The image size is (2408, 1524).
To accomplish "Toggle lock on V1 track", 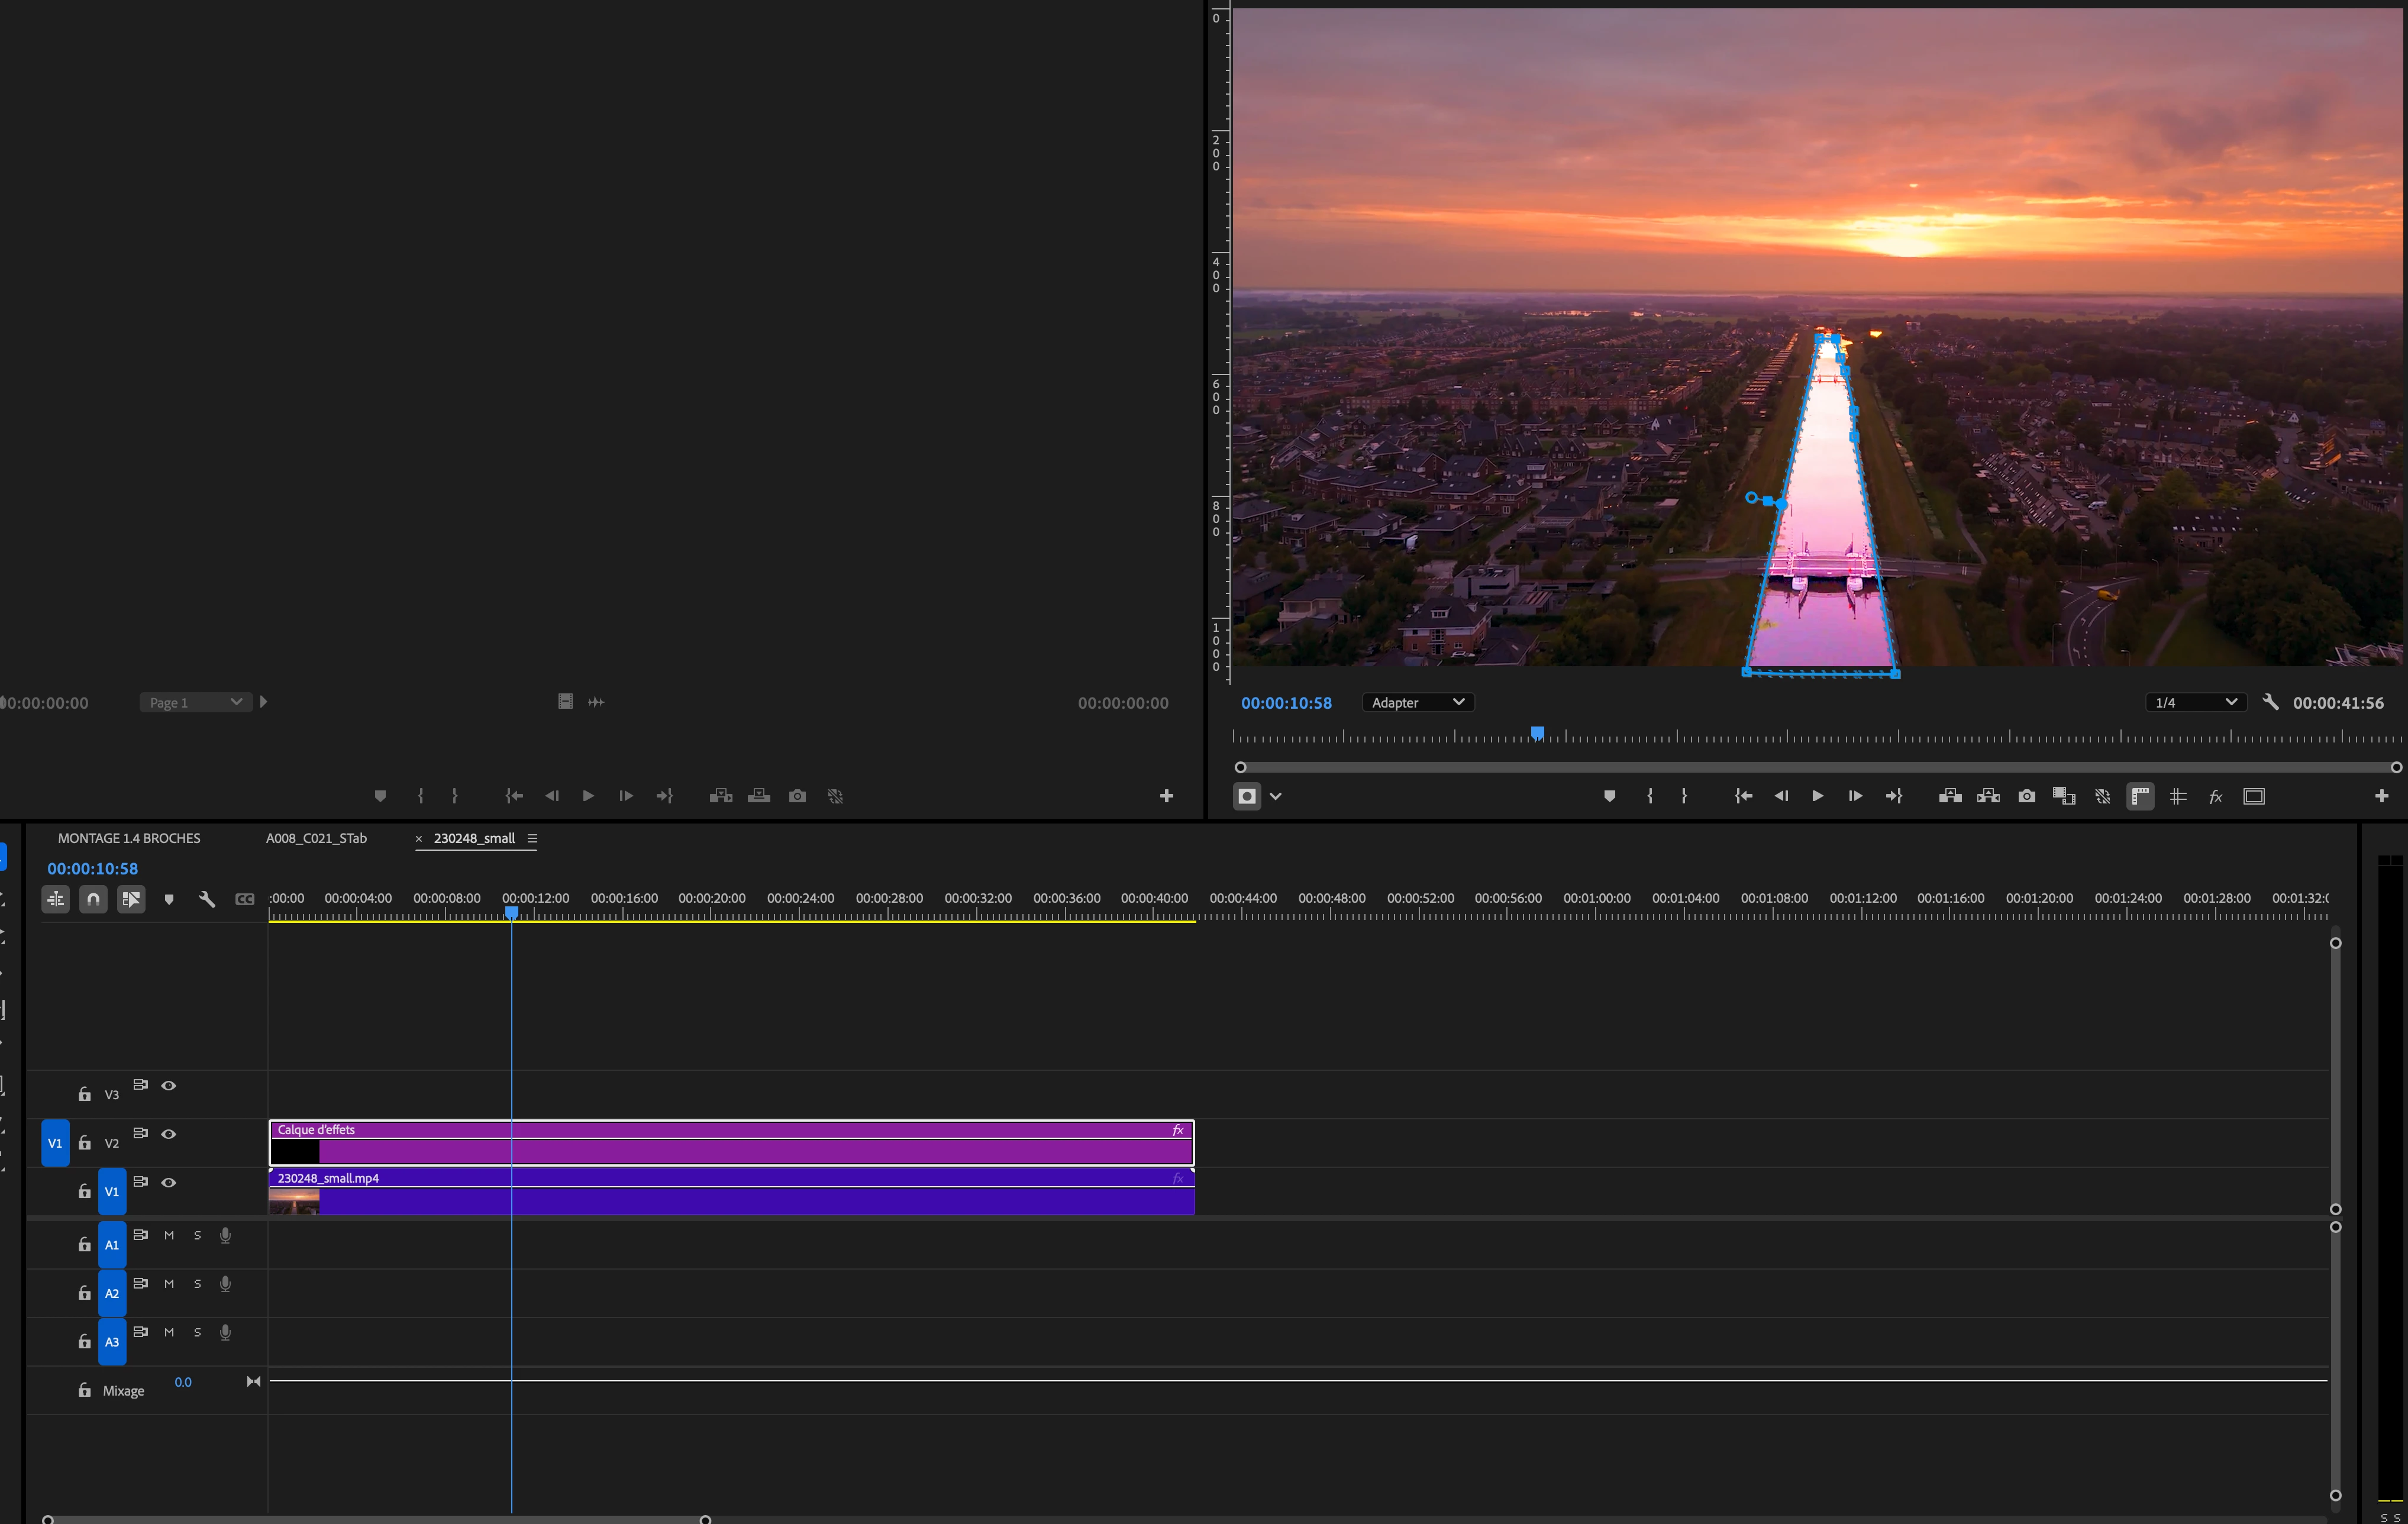I will (85, 1191).
